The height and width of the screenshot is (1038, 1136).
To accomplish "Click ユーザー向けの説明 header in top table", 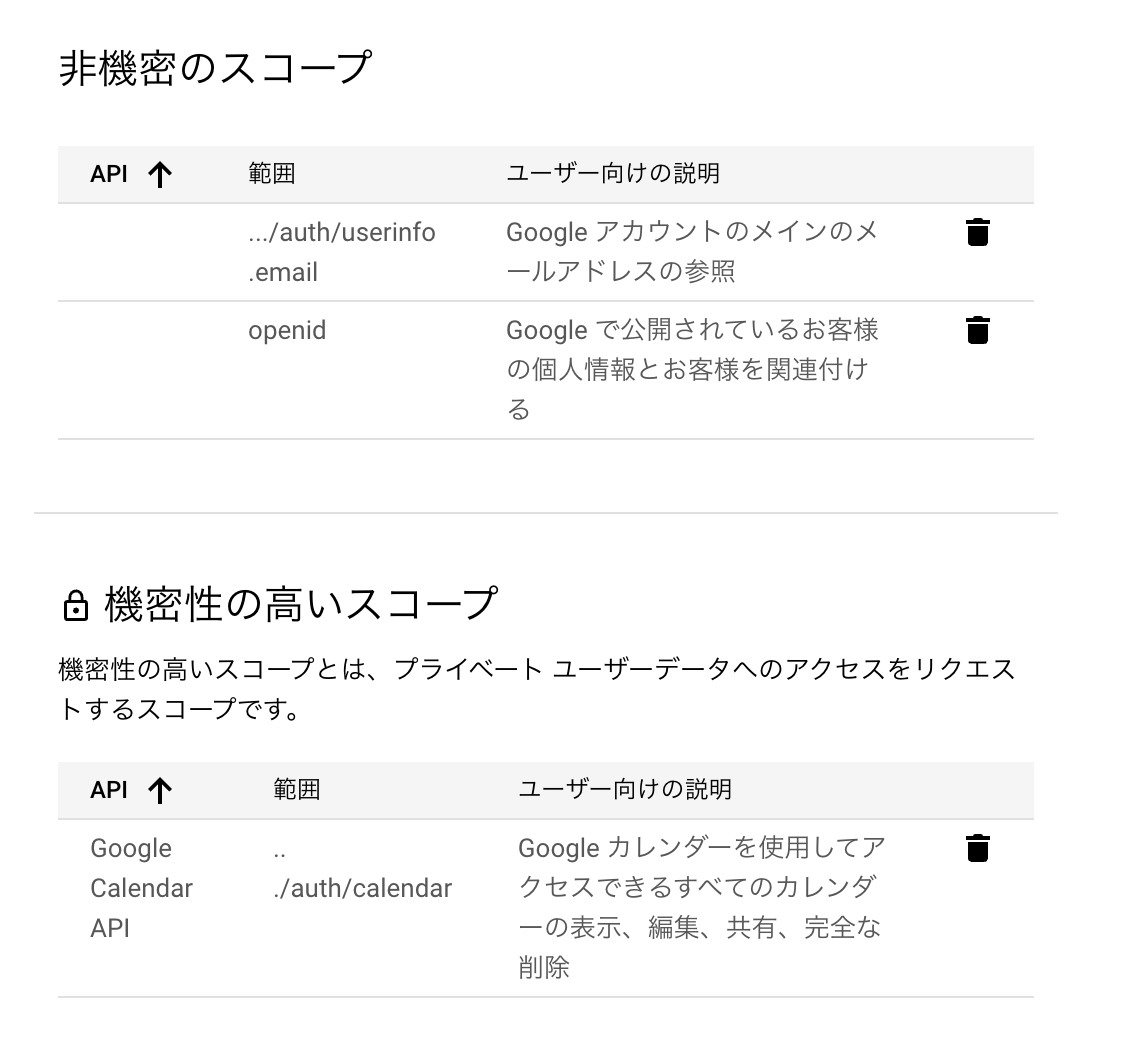I will 613,173.
